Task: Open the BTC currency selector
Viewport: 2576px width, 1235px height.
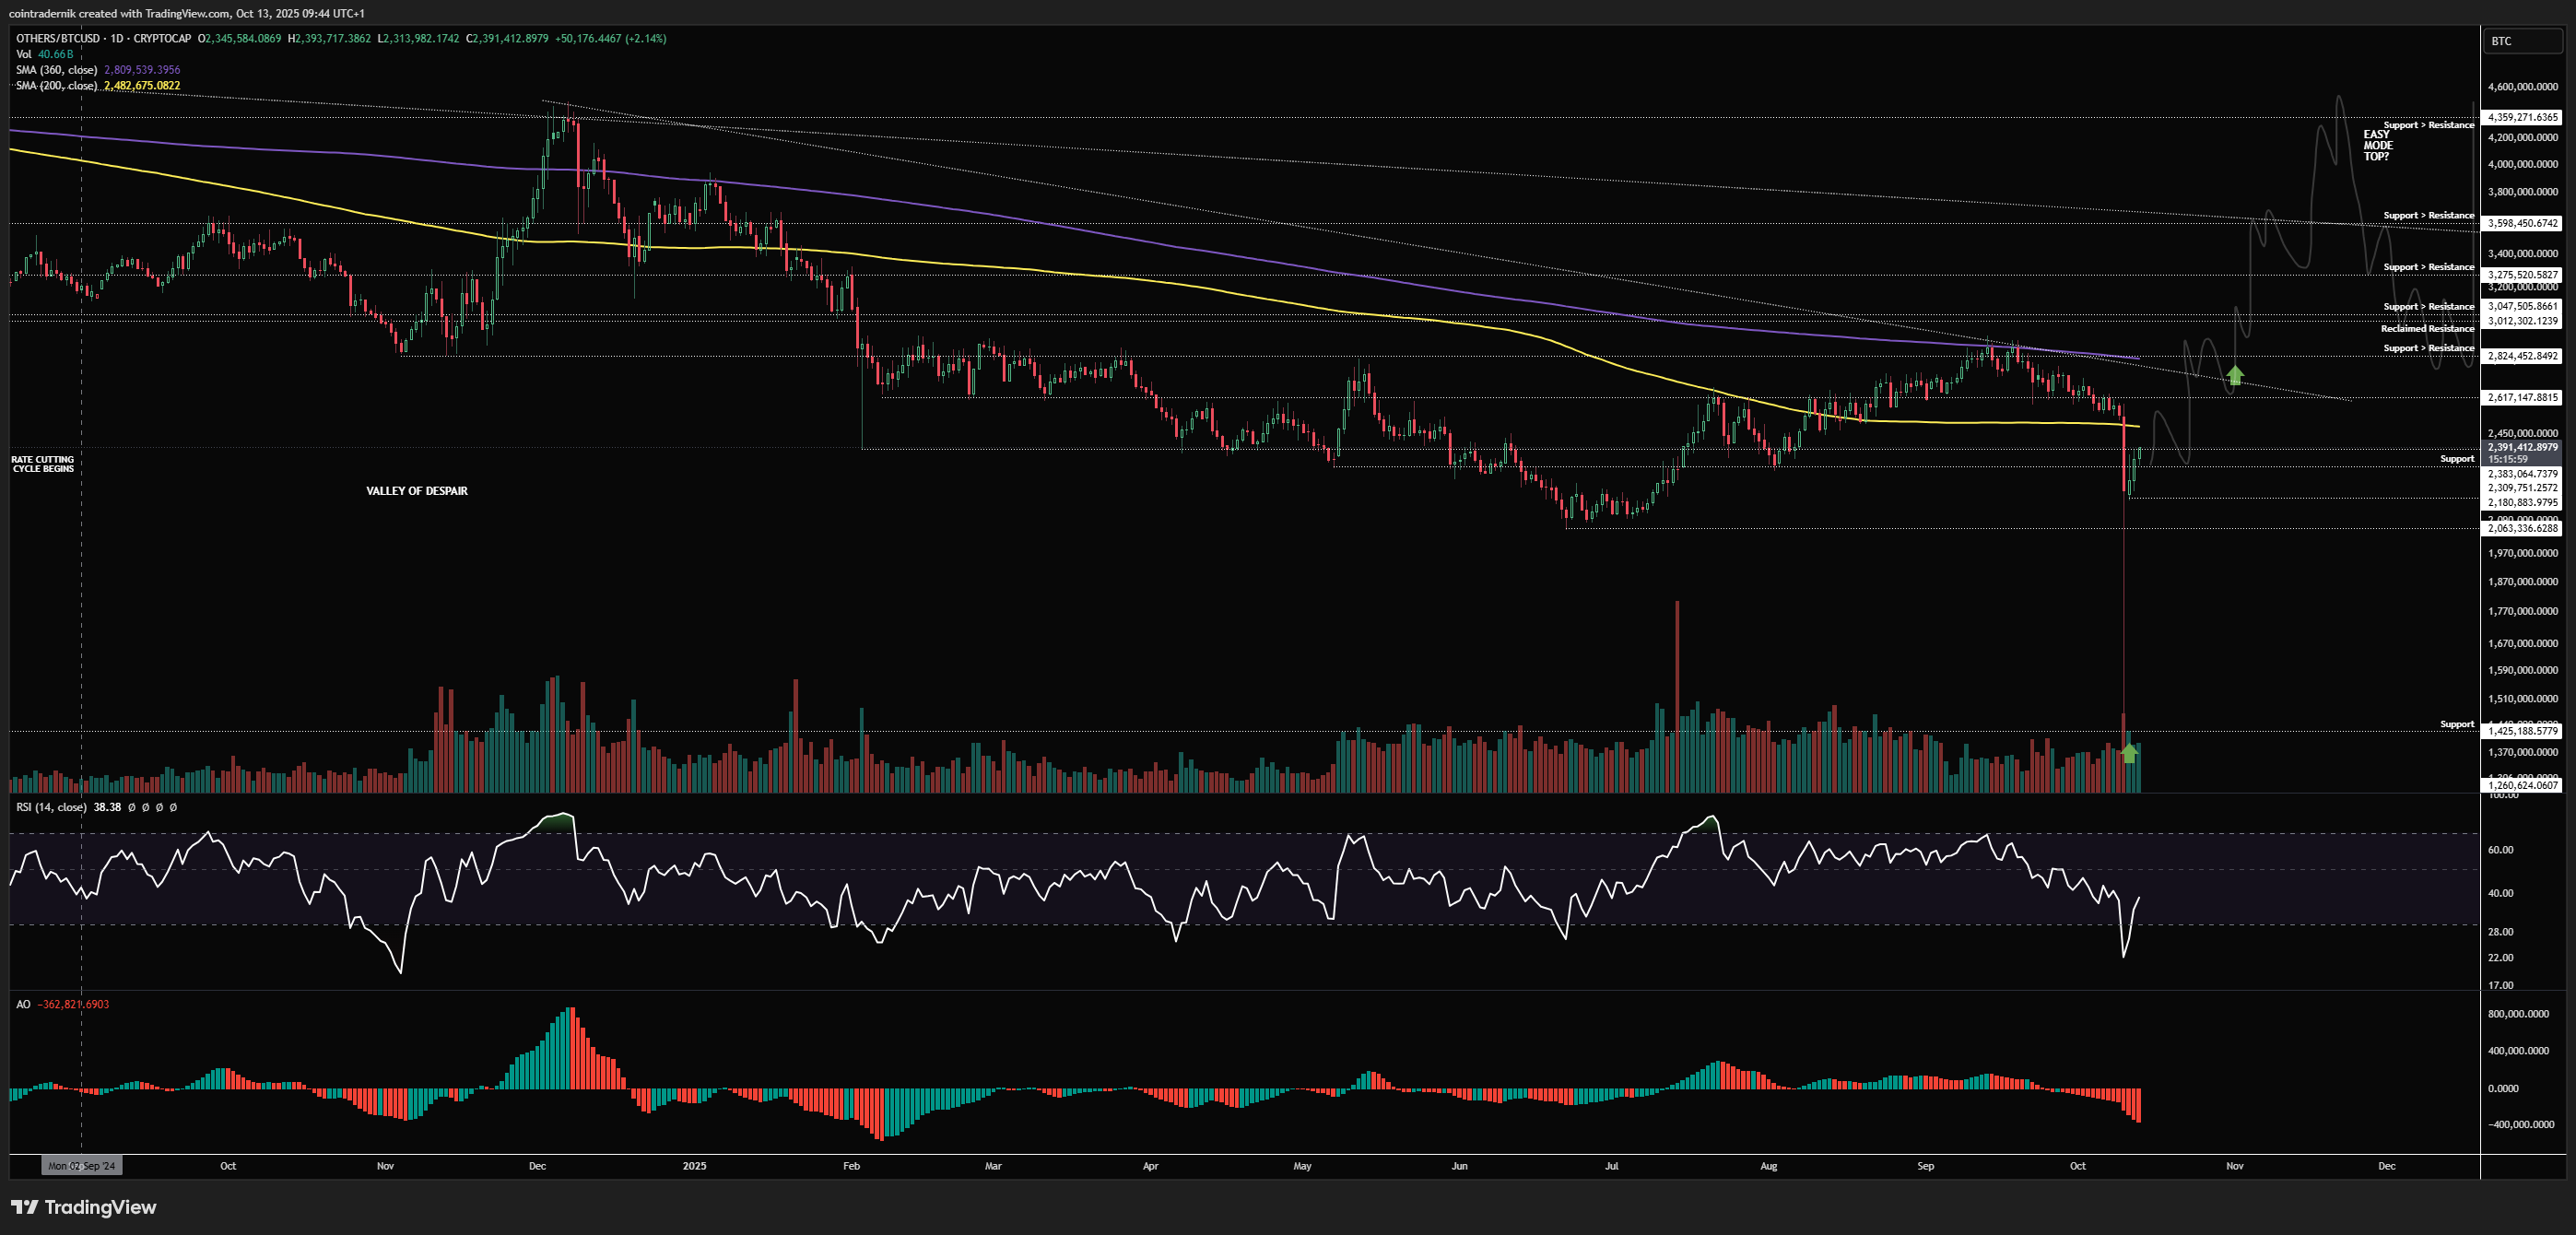Action: click(2521, 41)
